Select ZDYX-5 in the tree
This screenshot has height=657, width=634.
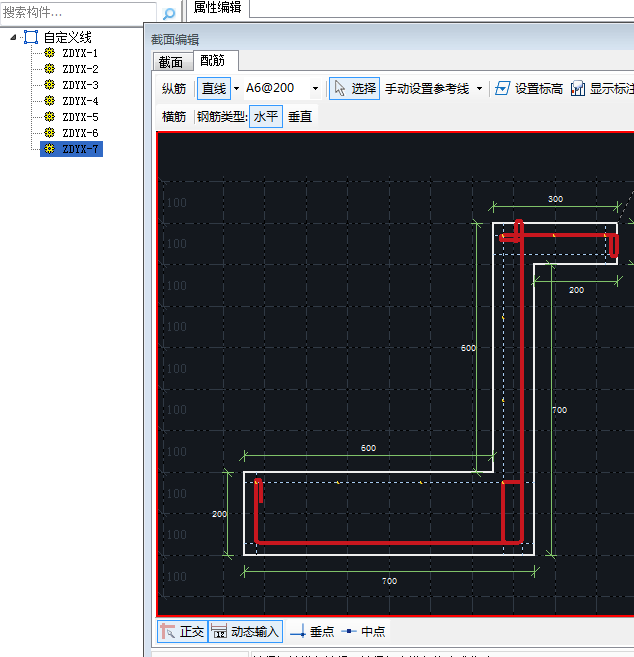pos(80,117)
